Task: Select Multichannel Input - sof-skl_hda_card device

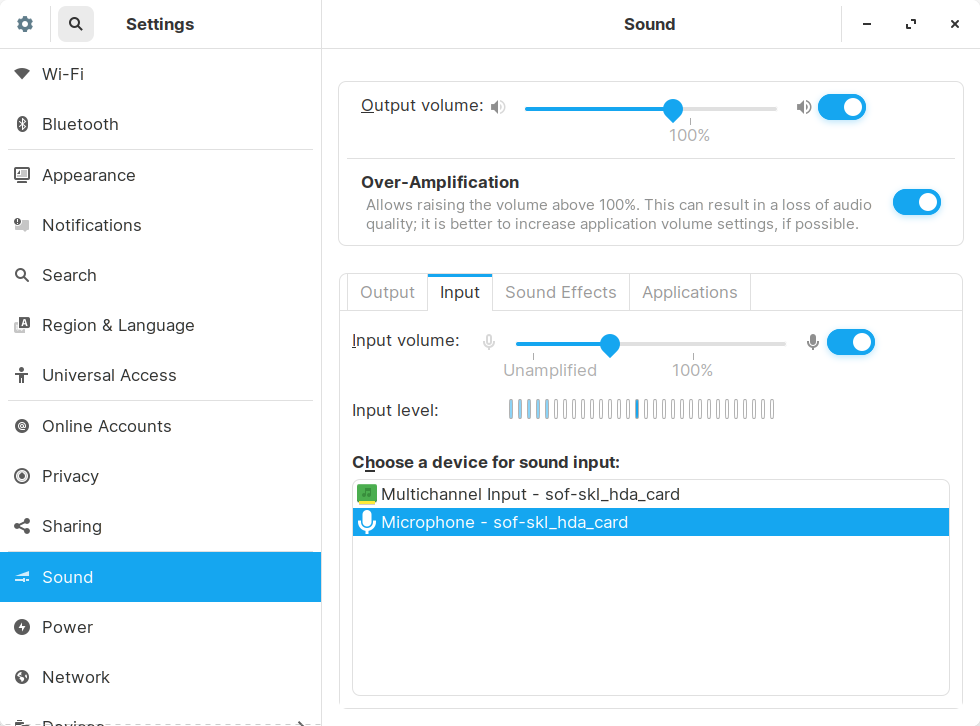Action: tap(530, 494)
